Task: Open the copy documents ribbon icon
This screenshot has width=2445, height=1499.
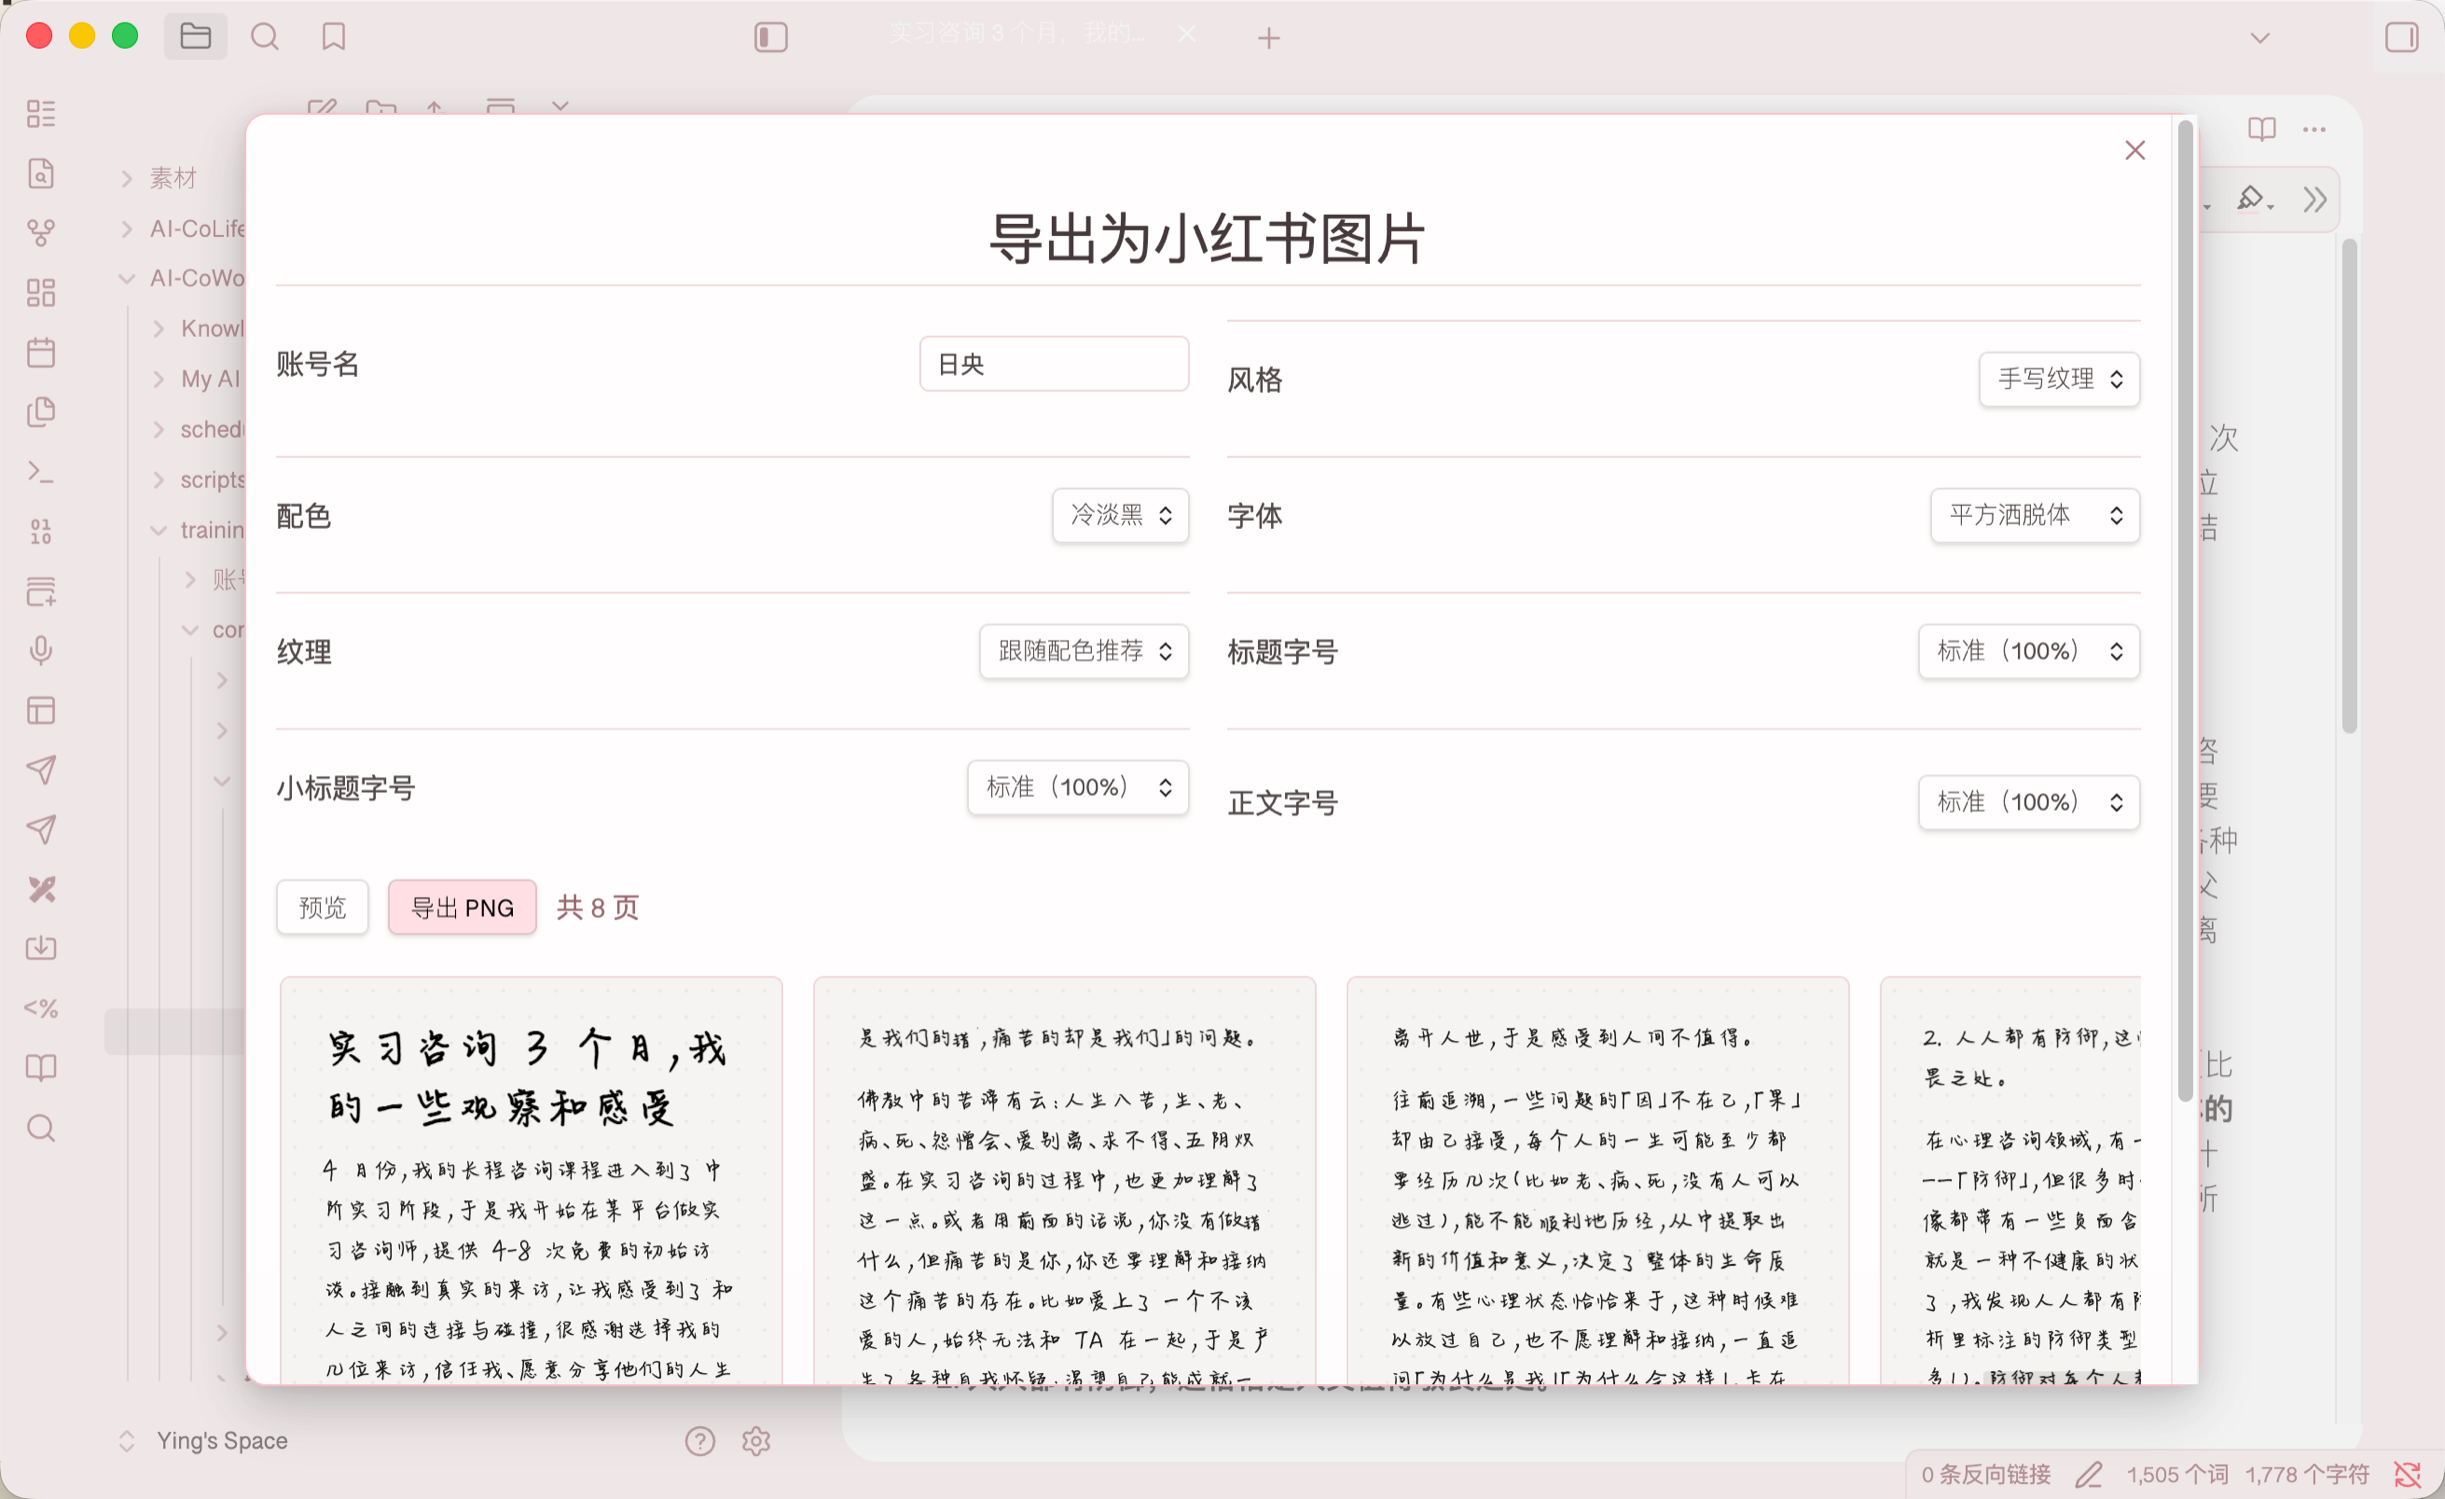Action: [x=41, y=412]
